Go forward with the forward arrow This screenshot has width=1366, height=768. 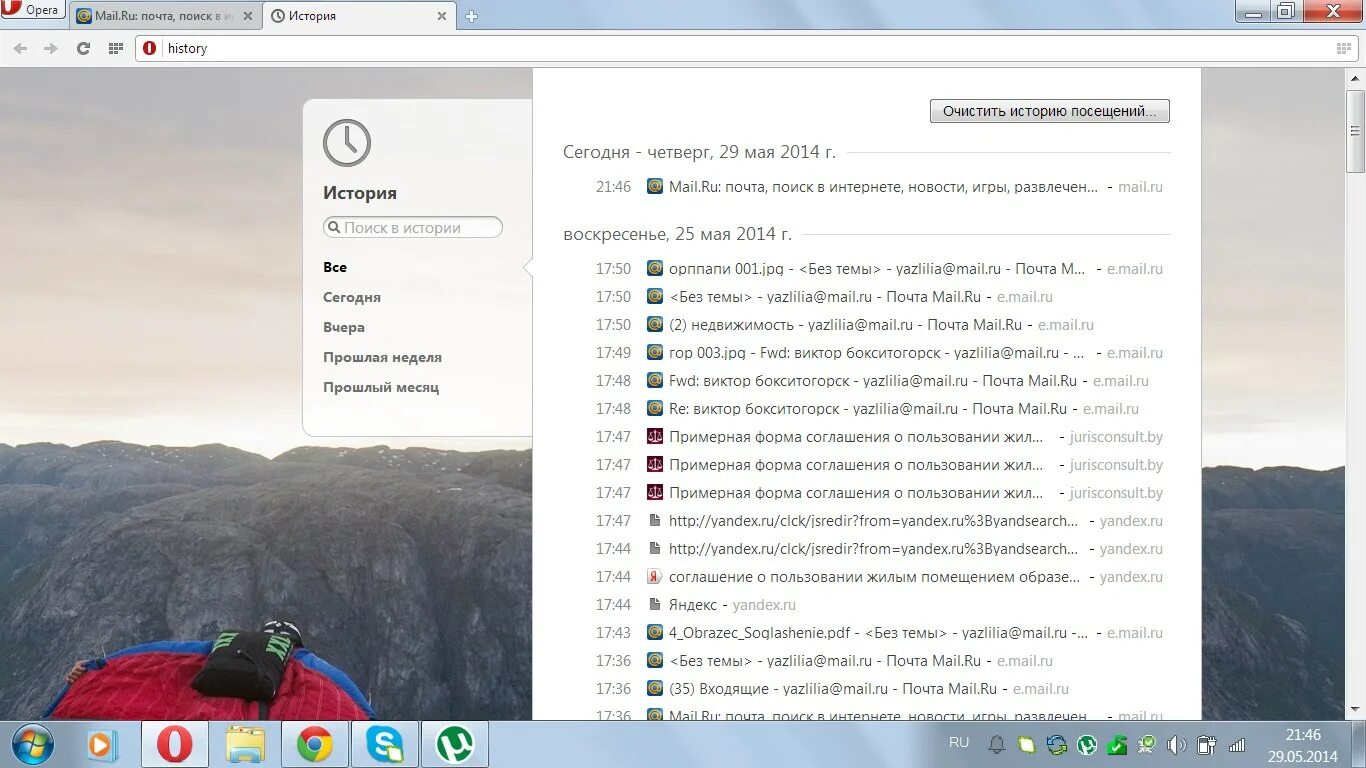51,48
